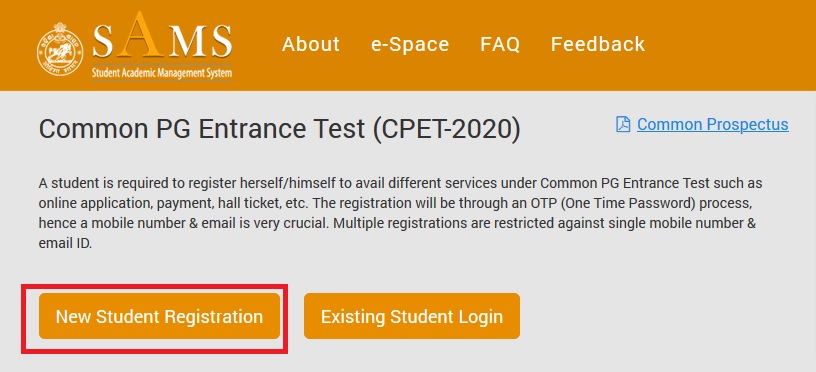The image size is (816, 372).
Task: Open the Common Prospectus link
Action: (x=712, y=124)
